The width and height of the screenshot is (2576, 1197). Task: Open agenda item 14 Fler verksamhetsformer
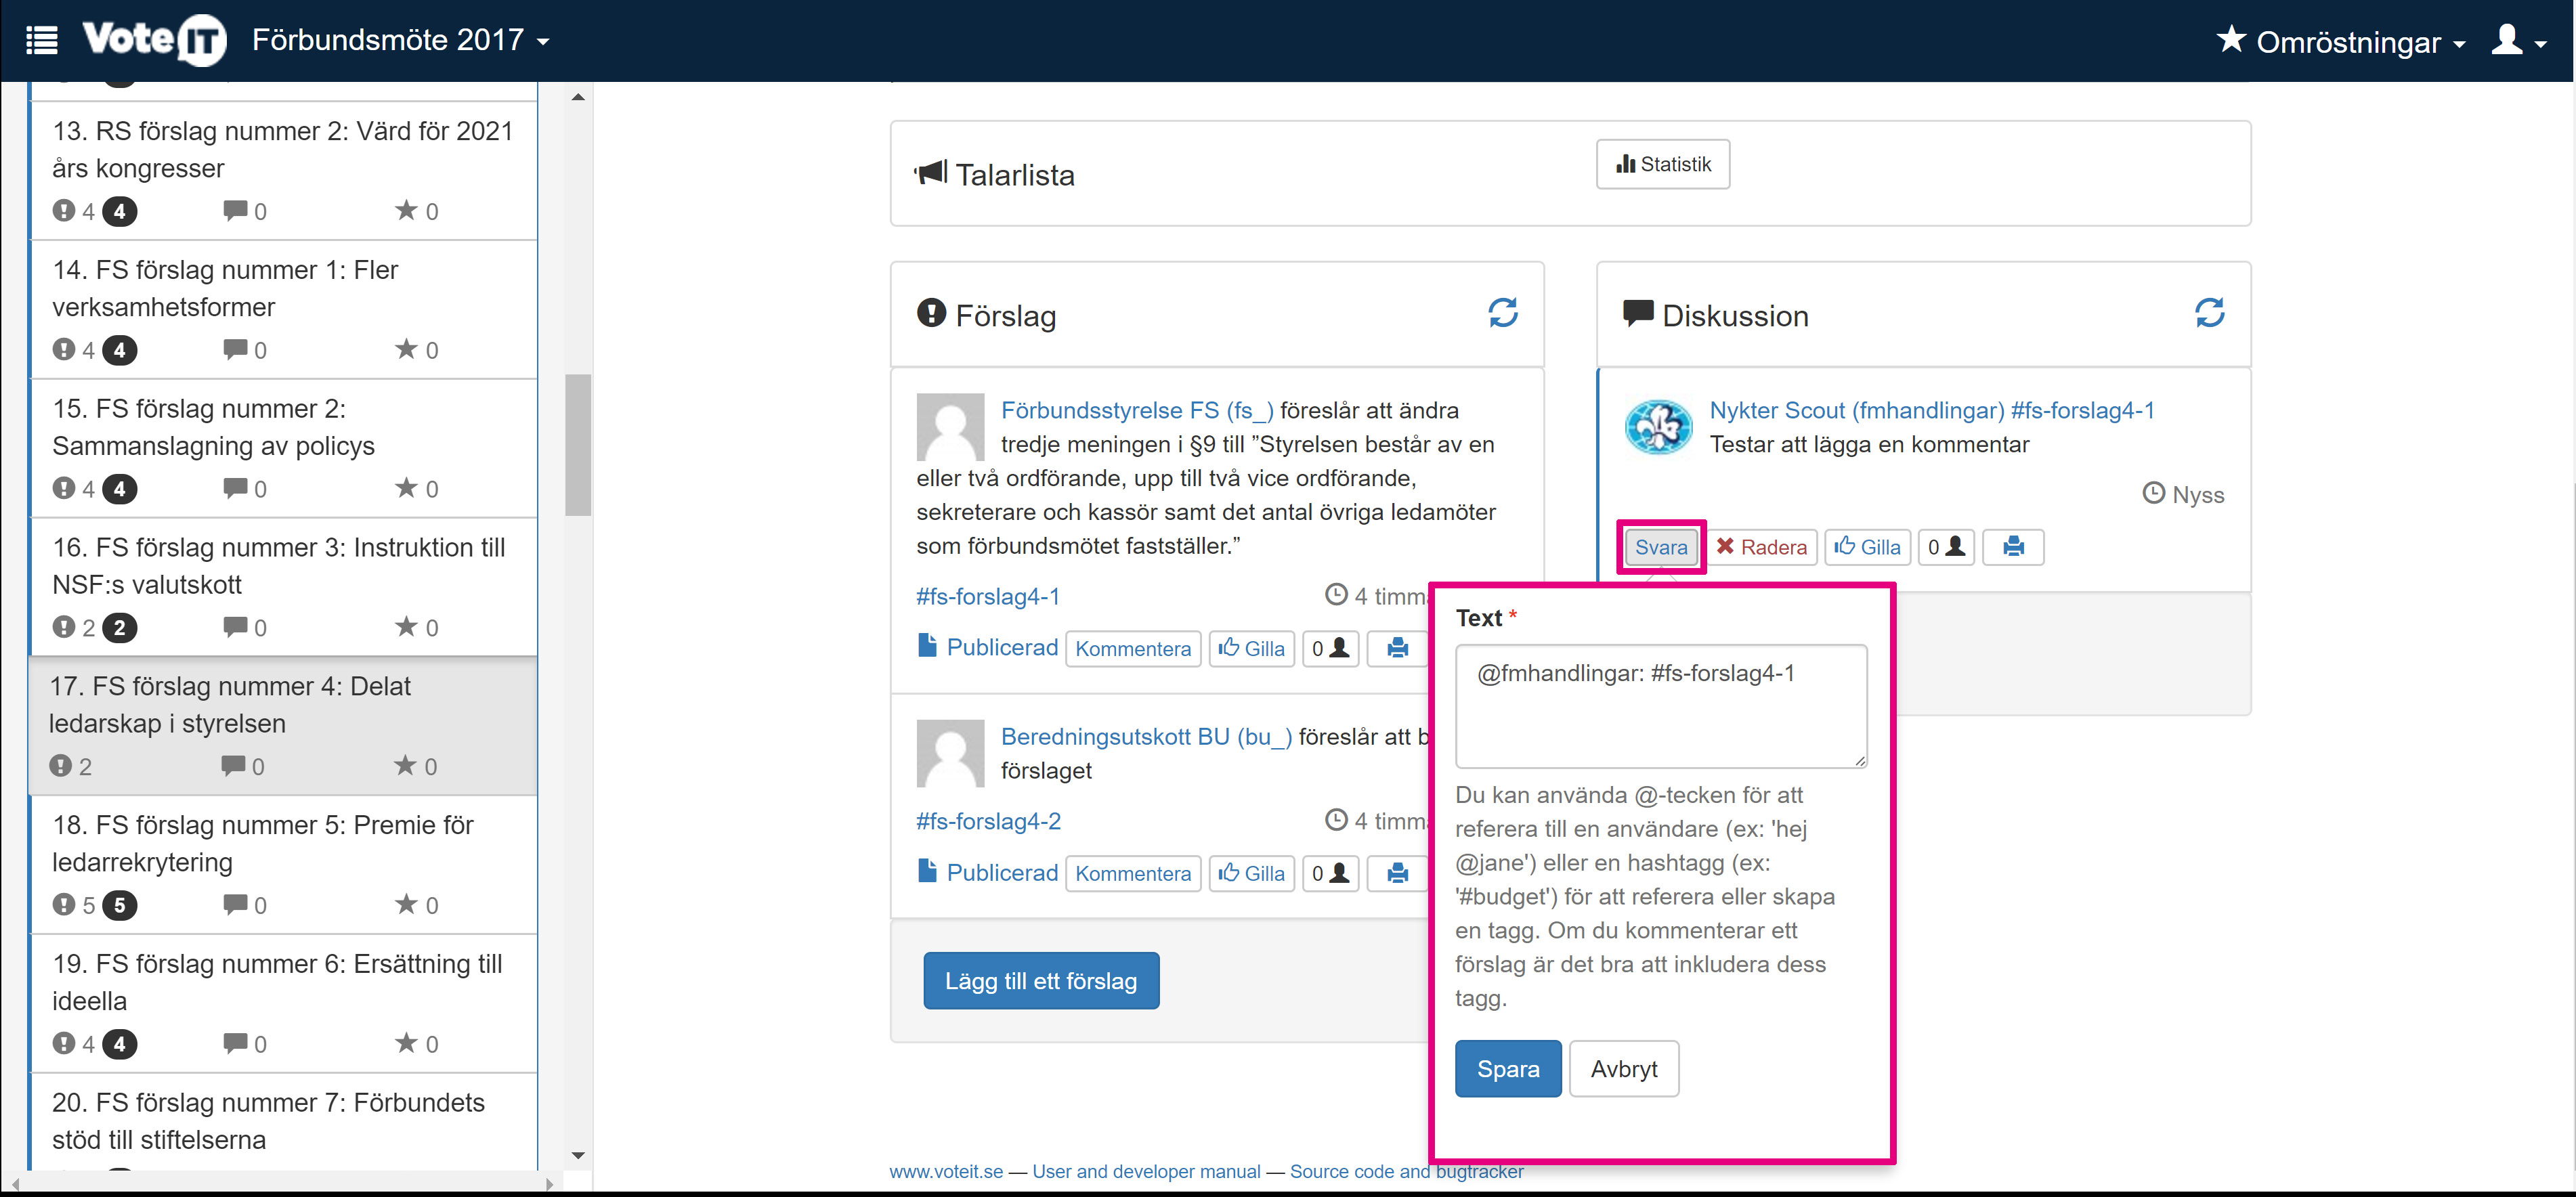284,309
